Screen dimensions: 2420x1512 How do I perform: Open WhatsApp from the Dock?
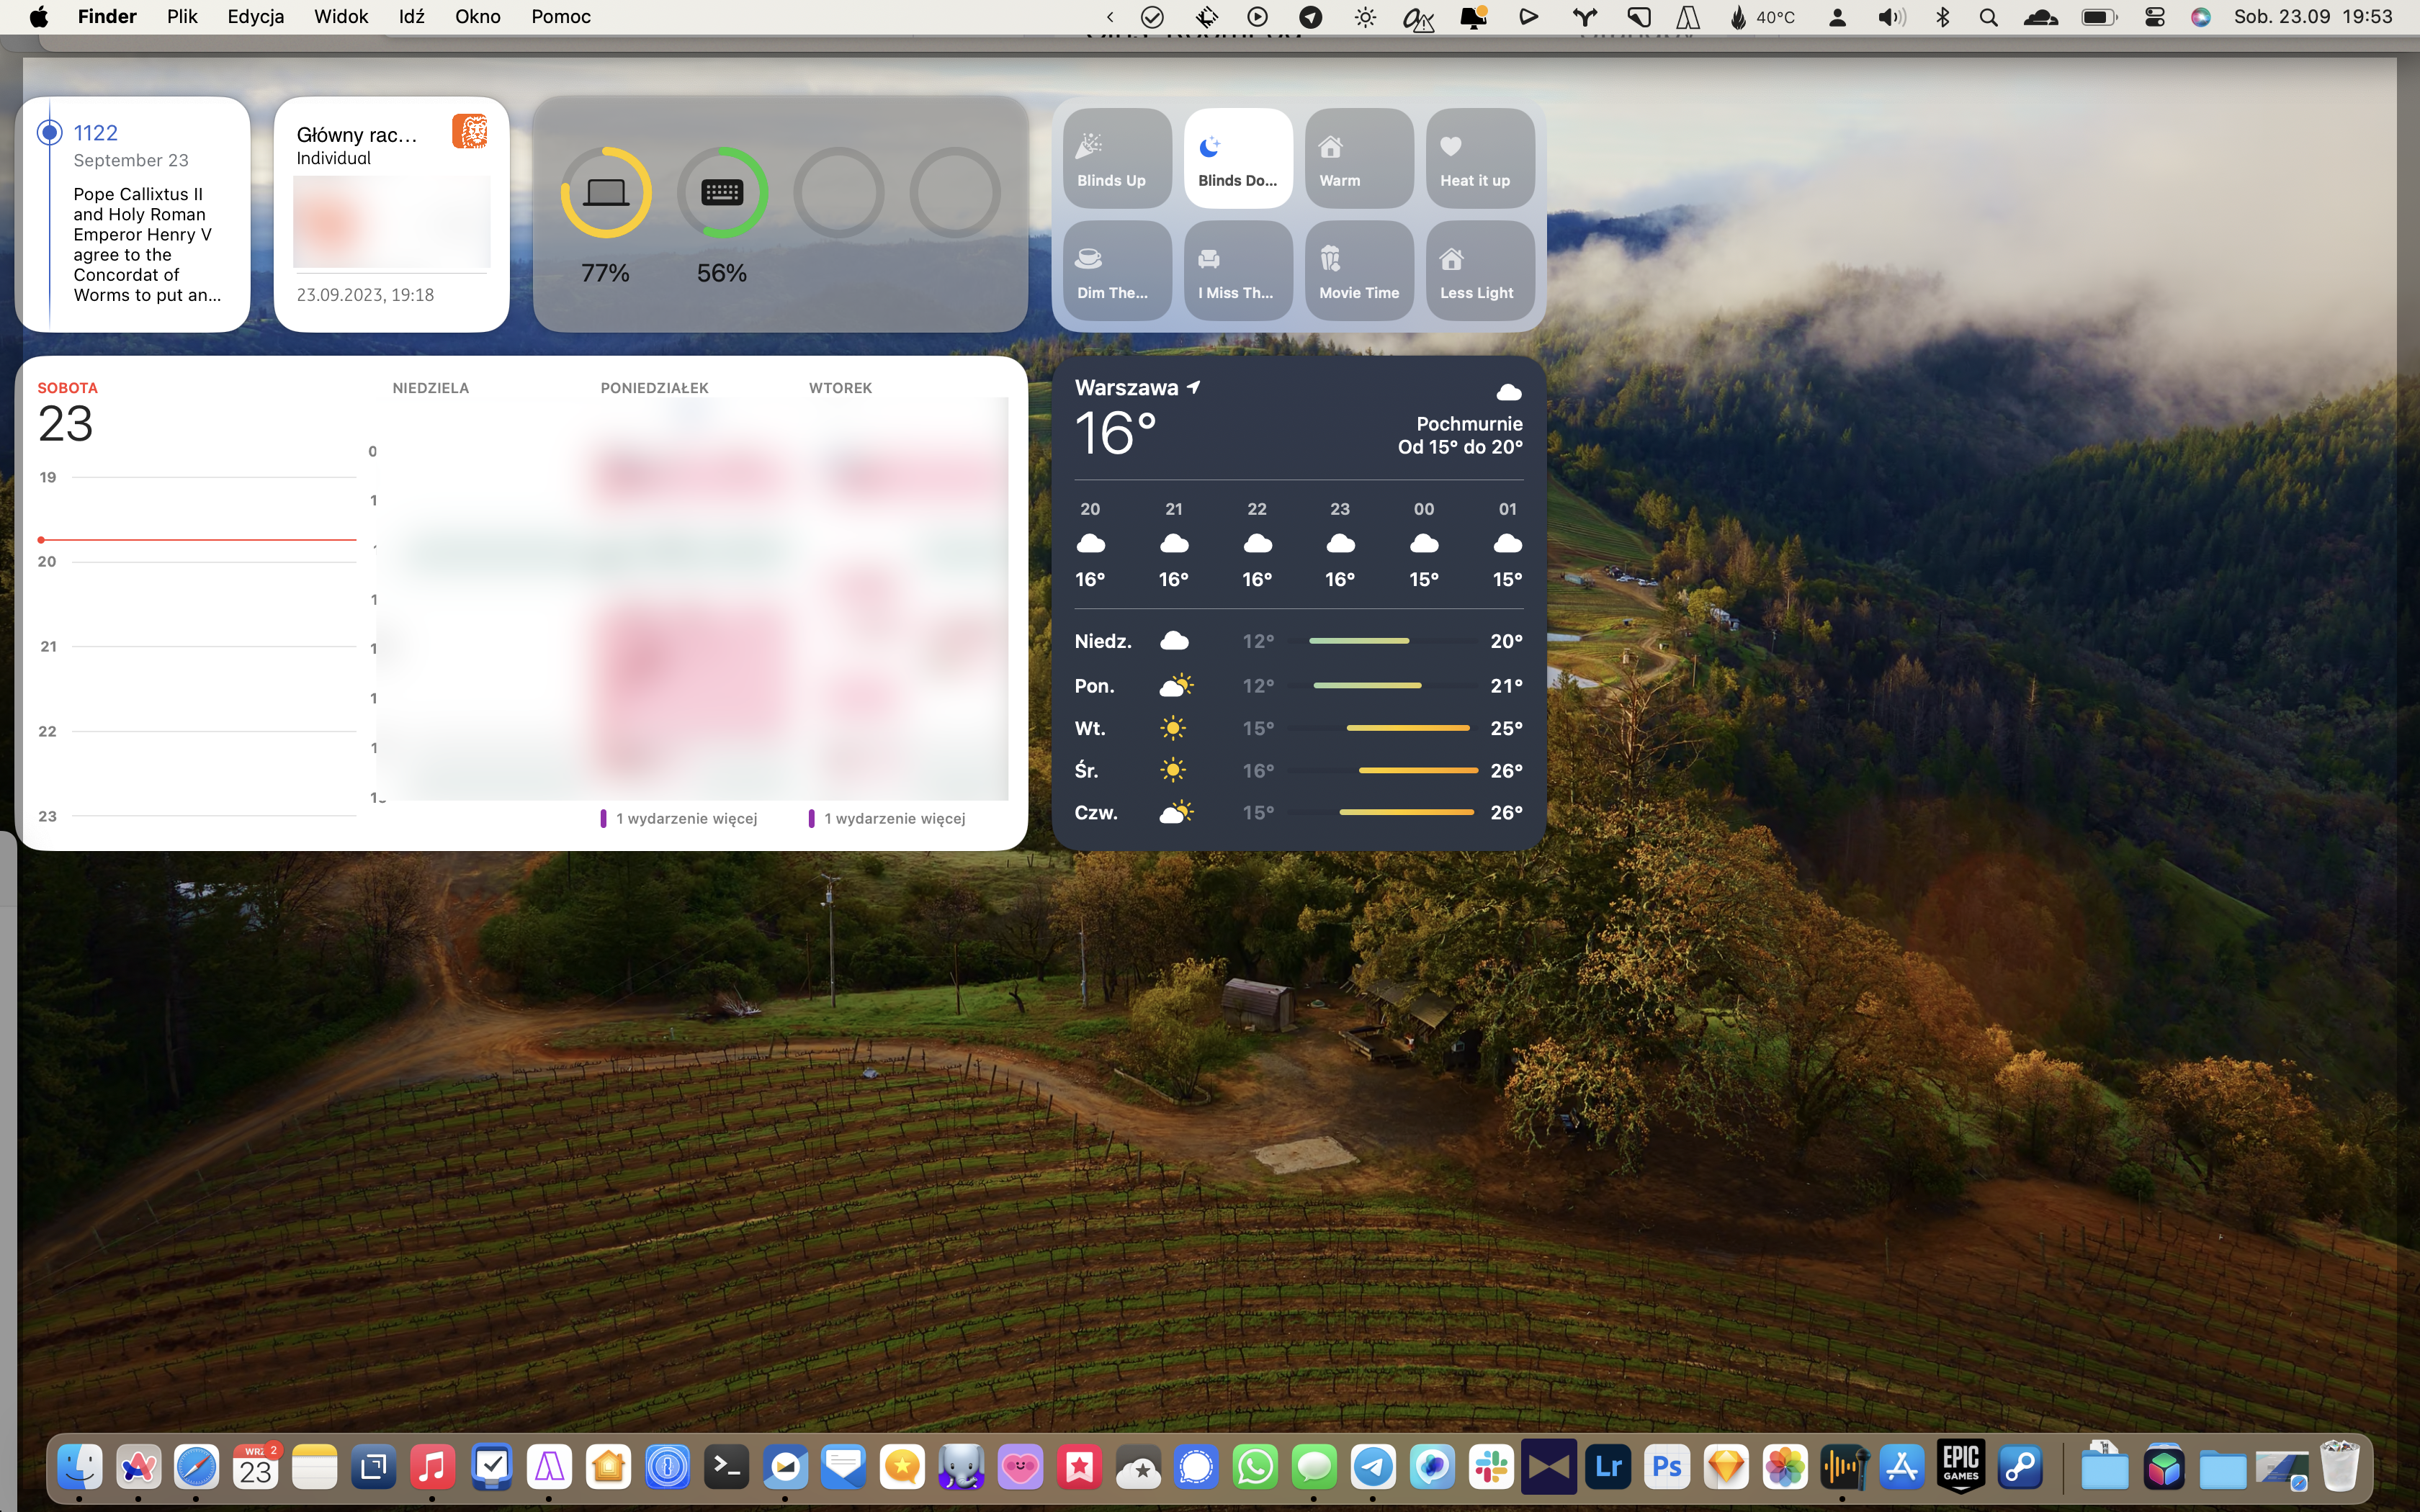click(1255, 1467)
